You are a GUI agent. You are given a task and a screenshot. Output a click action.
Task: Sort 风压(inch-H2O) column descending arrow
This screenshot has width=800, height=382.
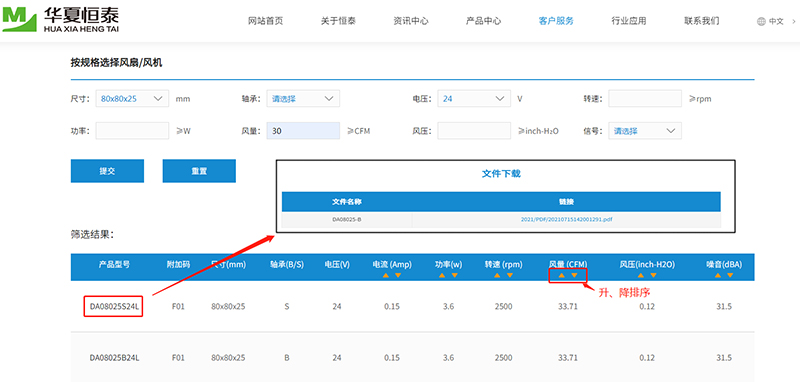[653, 275]
